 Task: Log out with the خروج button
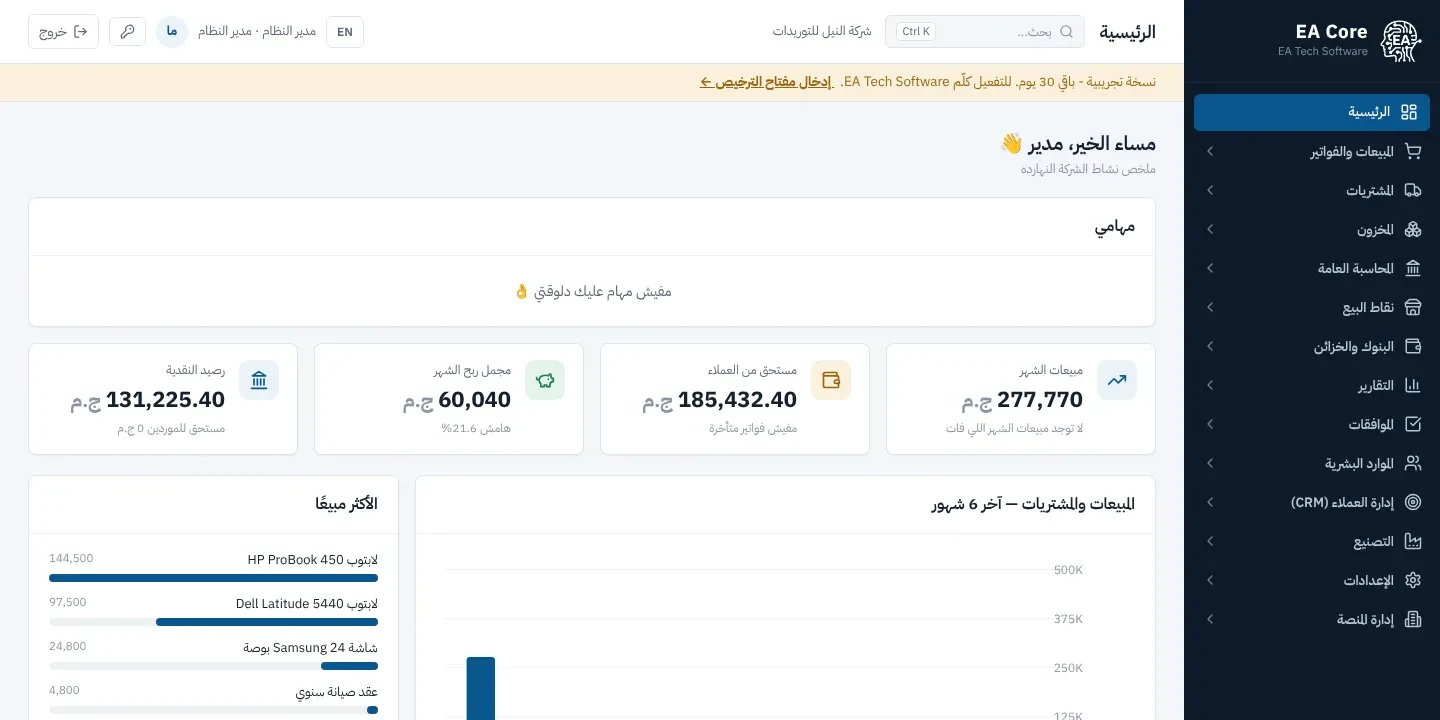tap(63, 31)
